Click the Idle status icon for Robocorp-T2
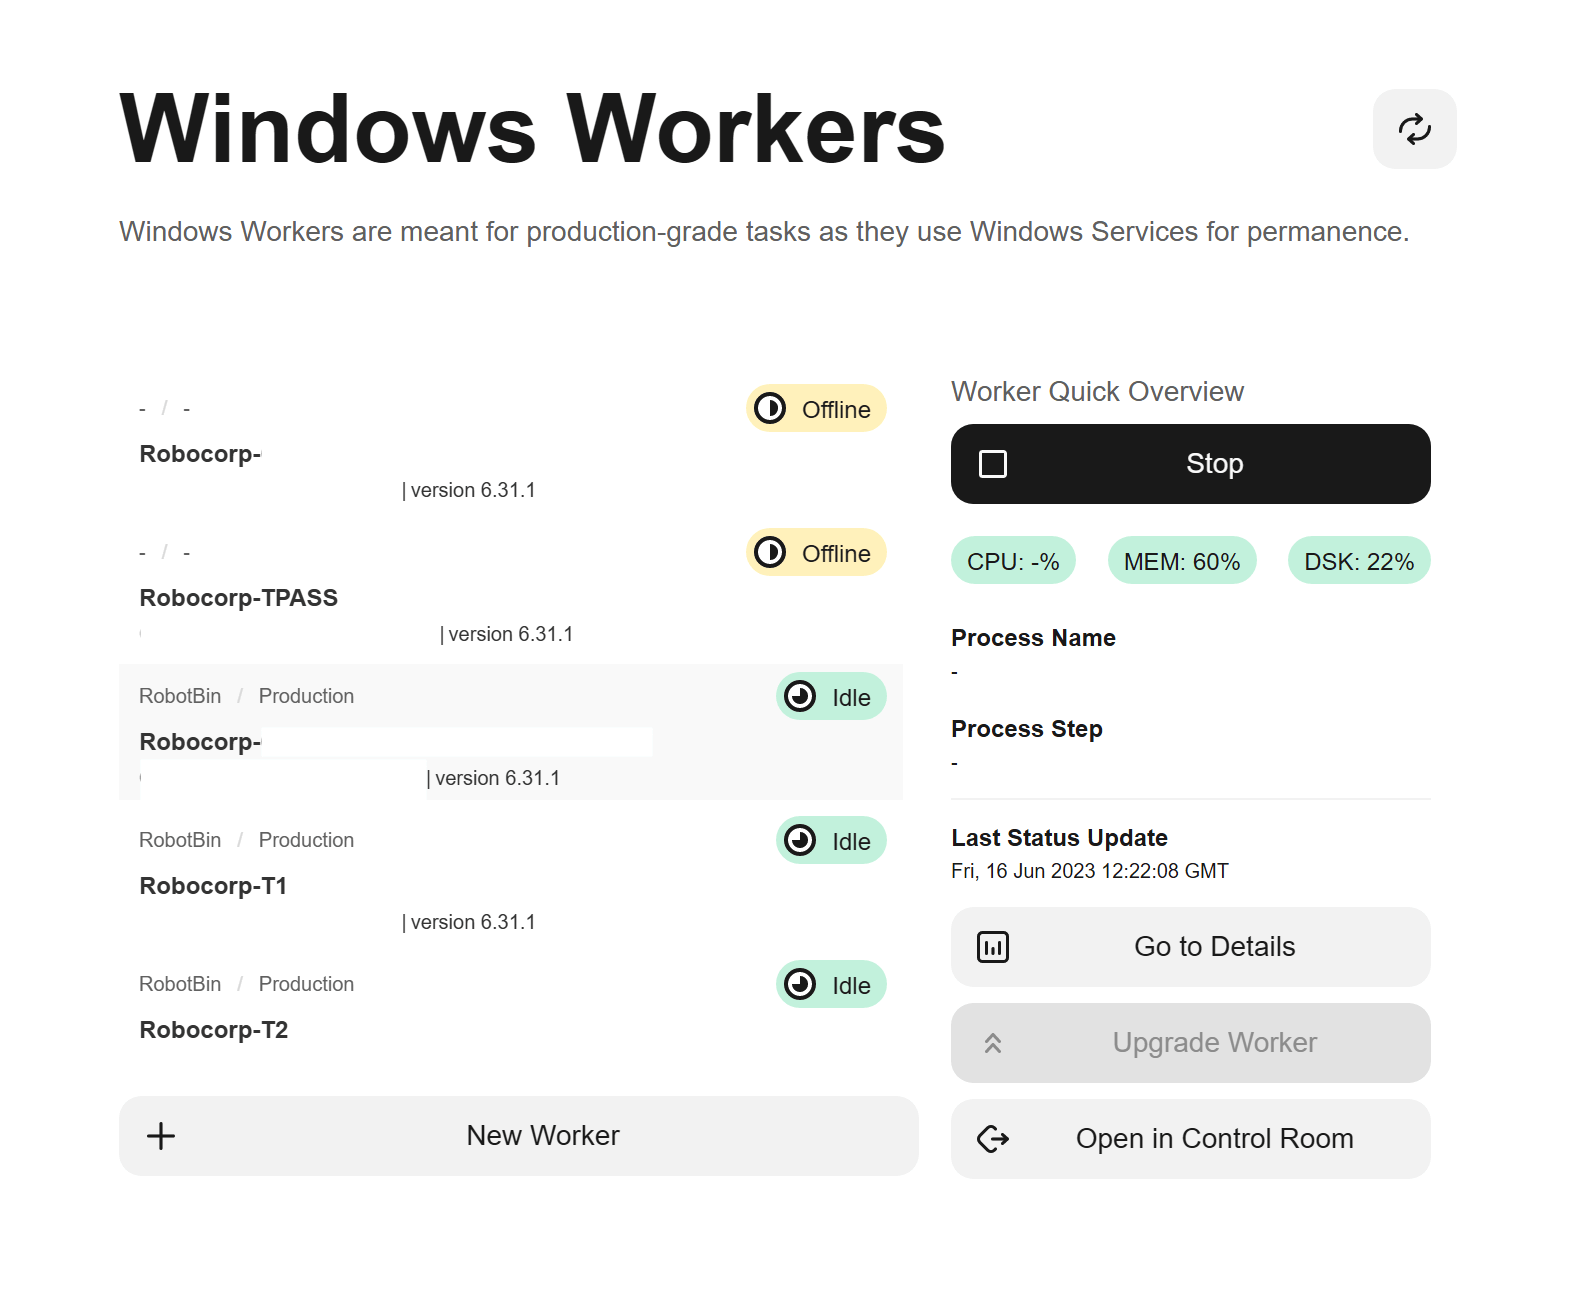This screenshot has height=1303, width=1578. click(x=800, y=984)
